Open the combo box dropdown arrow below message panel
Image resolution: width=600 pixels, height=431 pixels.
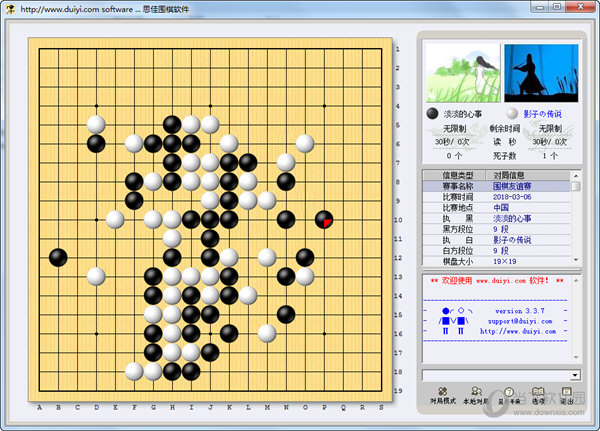[x=575, y=375]
